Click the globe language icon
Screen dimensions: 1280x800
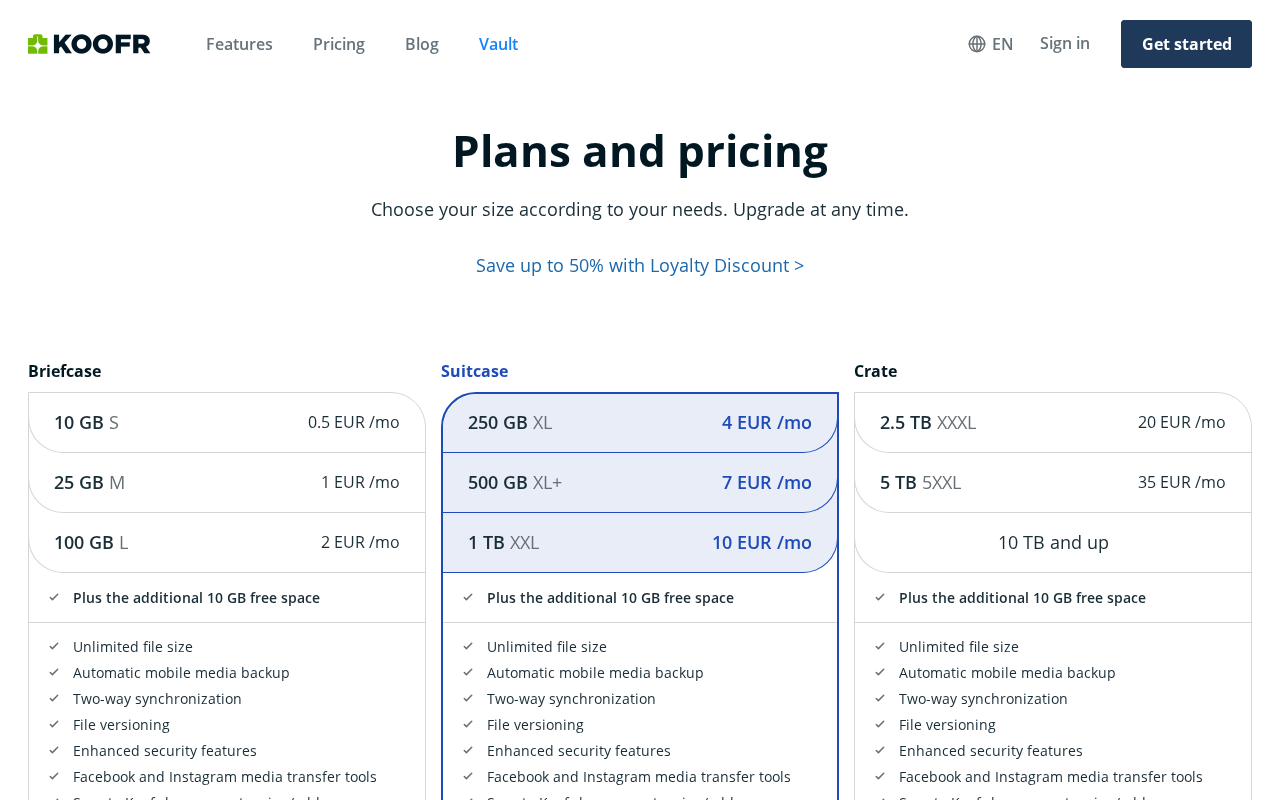pos(977,44)
